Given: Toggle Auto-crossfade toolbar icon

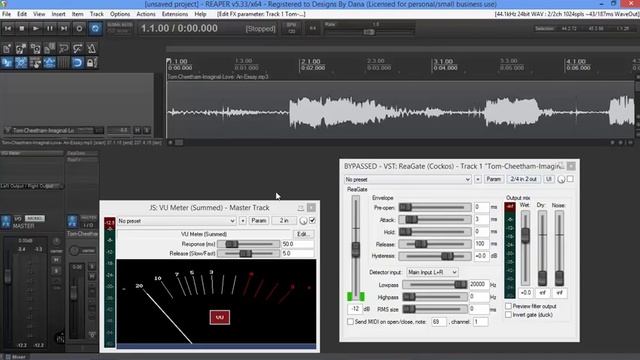Looking at the screenshot, I should [x=7, y=63].
